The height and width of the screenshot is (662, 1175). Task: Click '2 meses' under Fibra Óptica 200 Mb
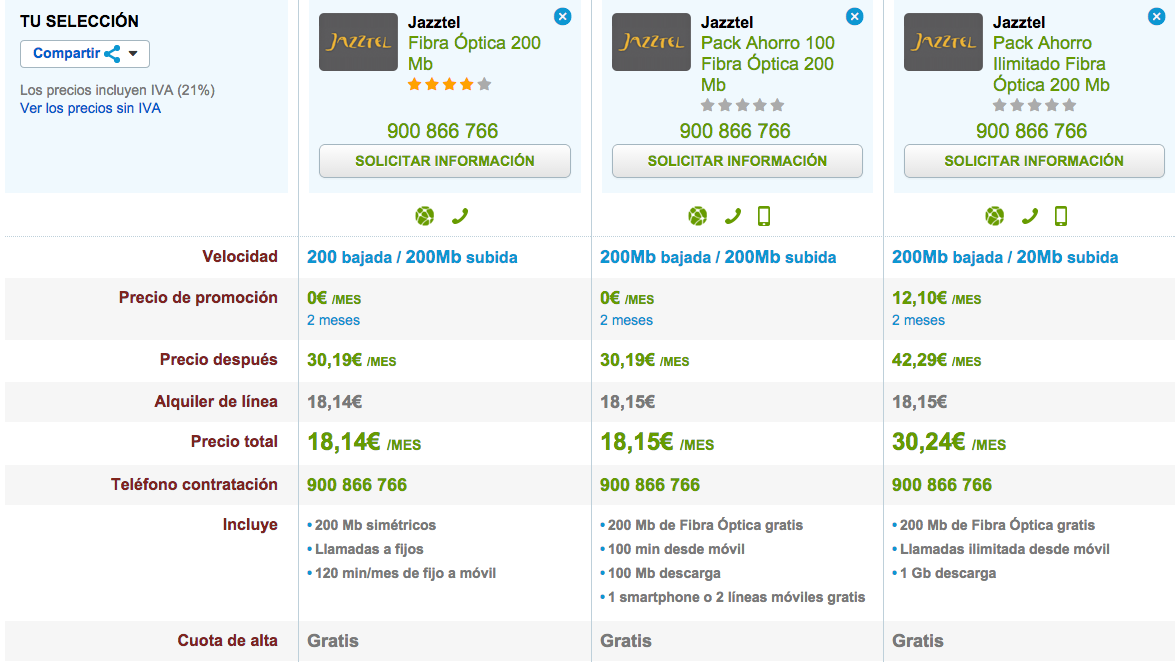click(x=333, y=320)
